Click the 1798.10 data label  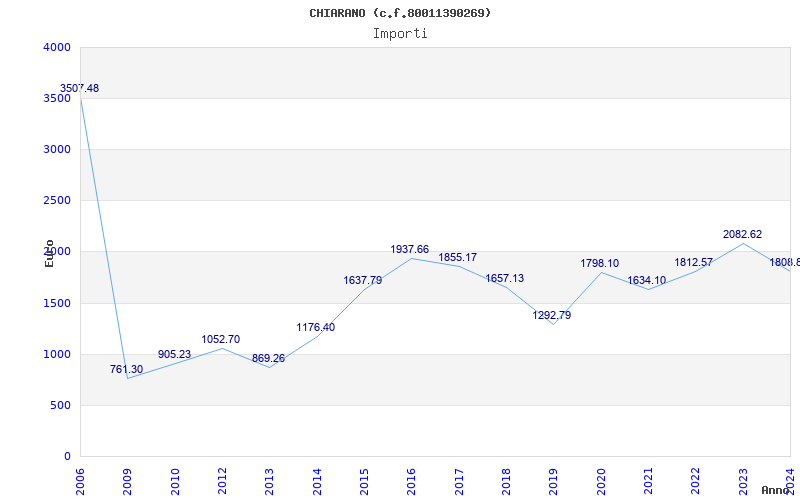599,264
